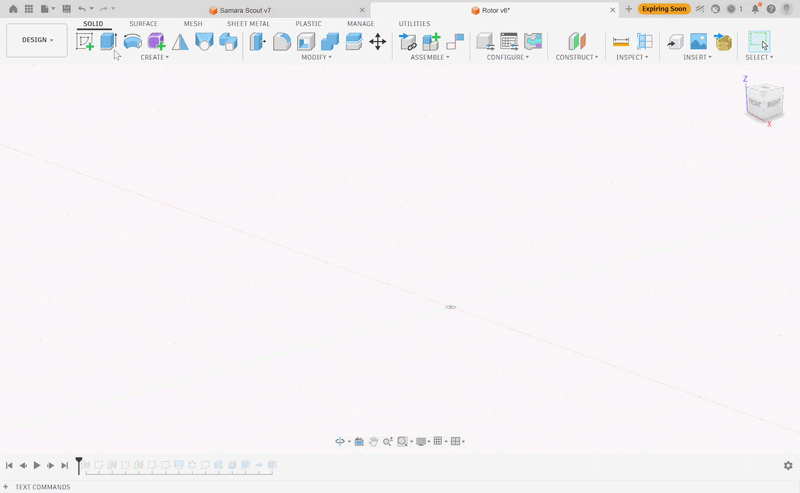Switch to the MANAGE tab

click(x=361, y=23)
